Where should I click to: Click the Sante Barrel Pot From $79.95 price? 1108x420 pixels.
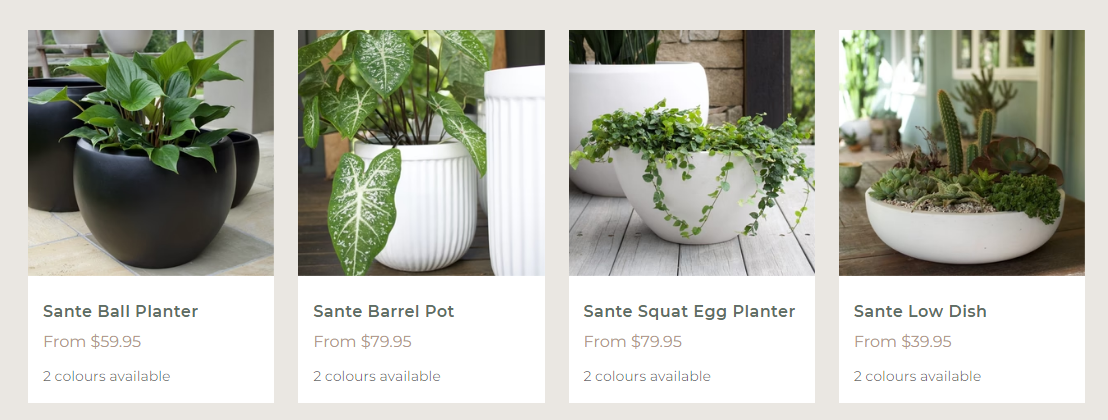coord(363,342)
